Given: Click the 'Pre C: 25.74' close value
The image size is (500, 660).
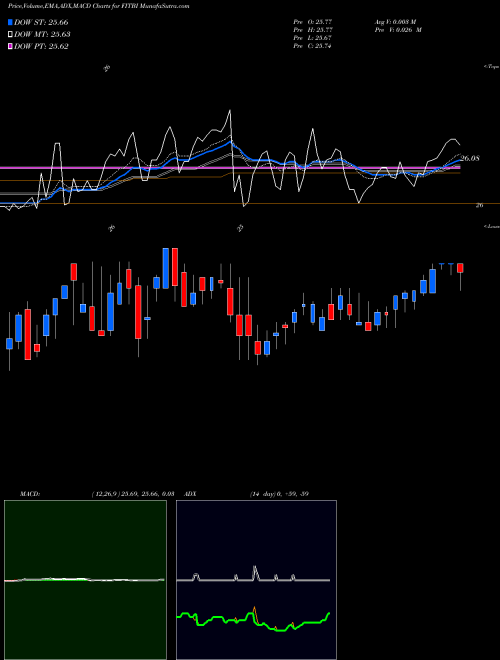Looking at the screenshot, I should 313,46.
